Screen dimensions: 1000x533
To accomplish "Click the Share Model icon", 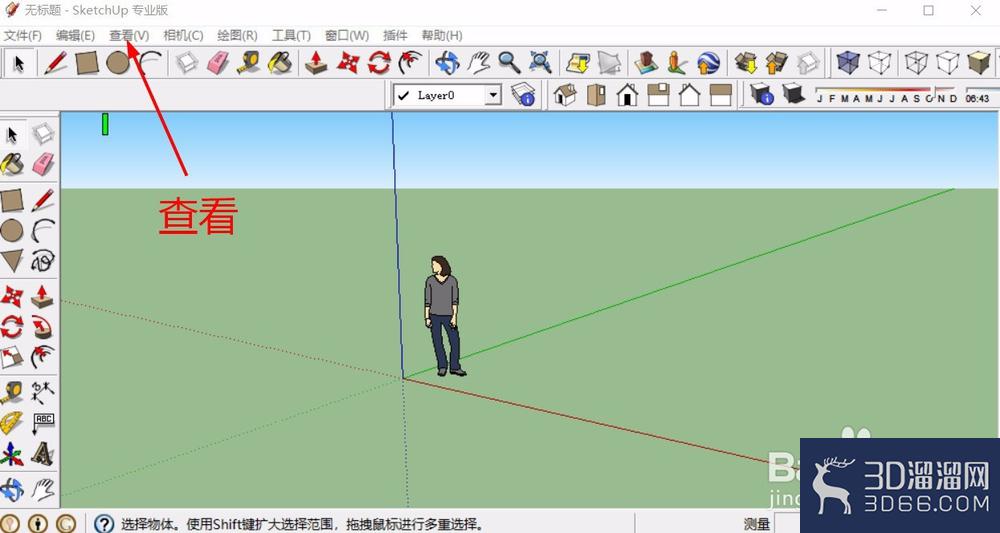I will pyautogui.click(x=776, y=62).
